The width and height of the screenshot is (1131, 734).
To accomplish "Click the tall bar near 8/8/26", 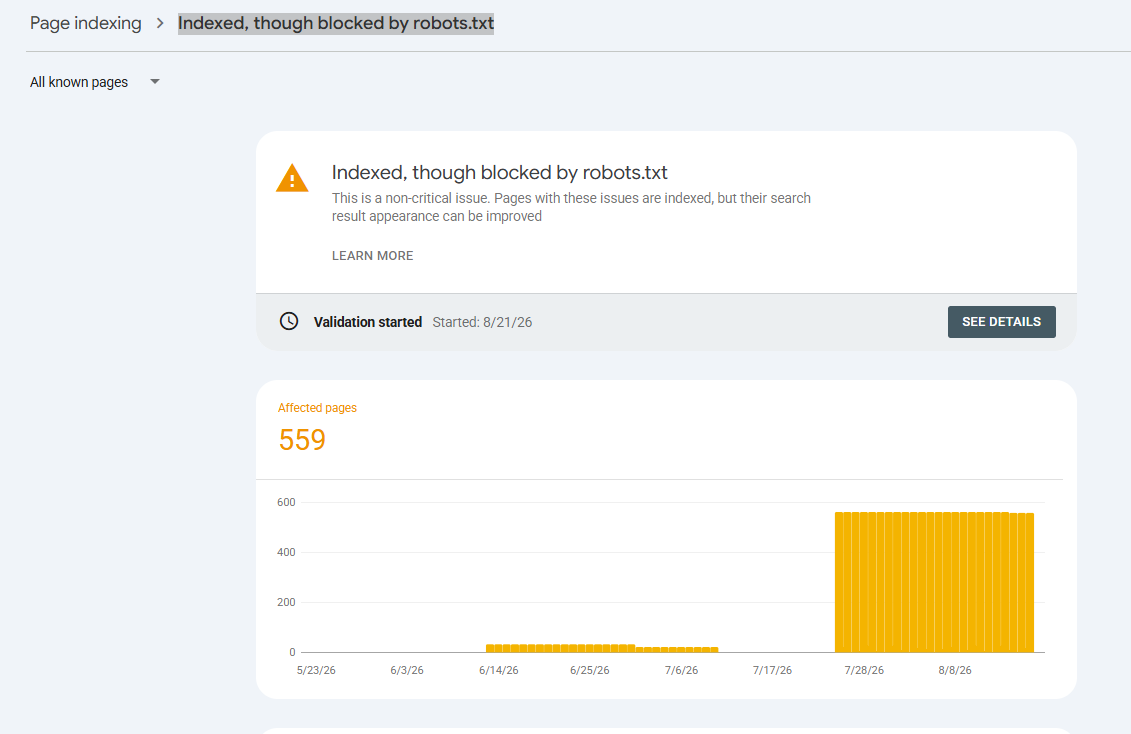I will tap(955, 583).
